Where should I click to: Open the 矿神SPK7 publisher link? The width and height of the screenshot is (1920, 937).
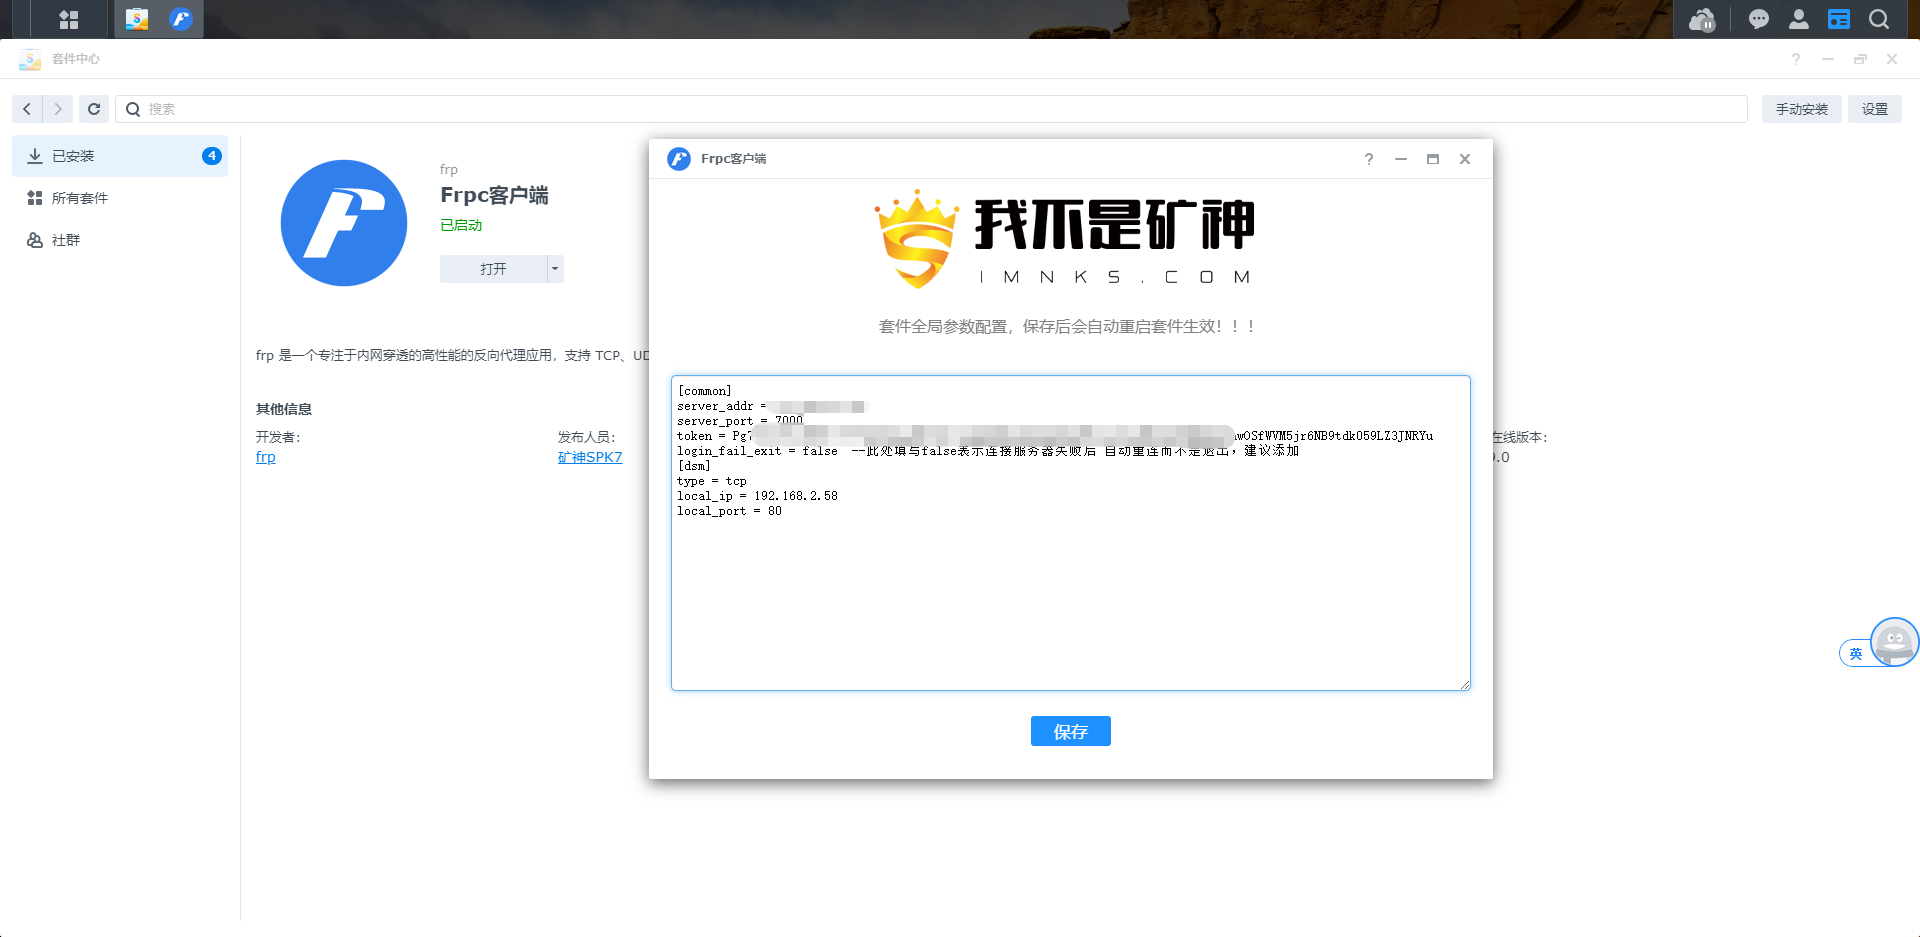coord(590,457)
